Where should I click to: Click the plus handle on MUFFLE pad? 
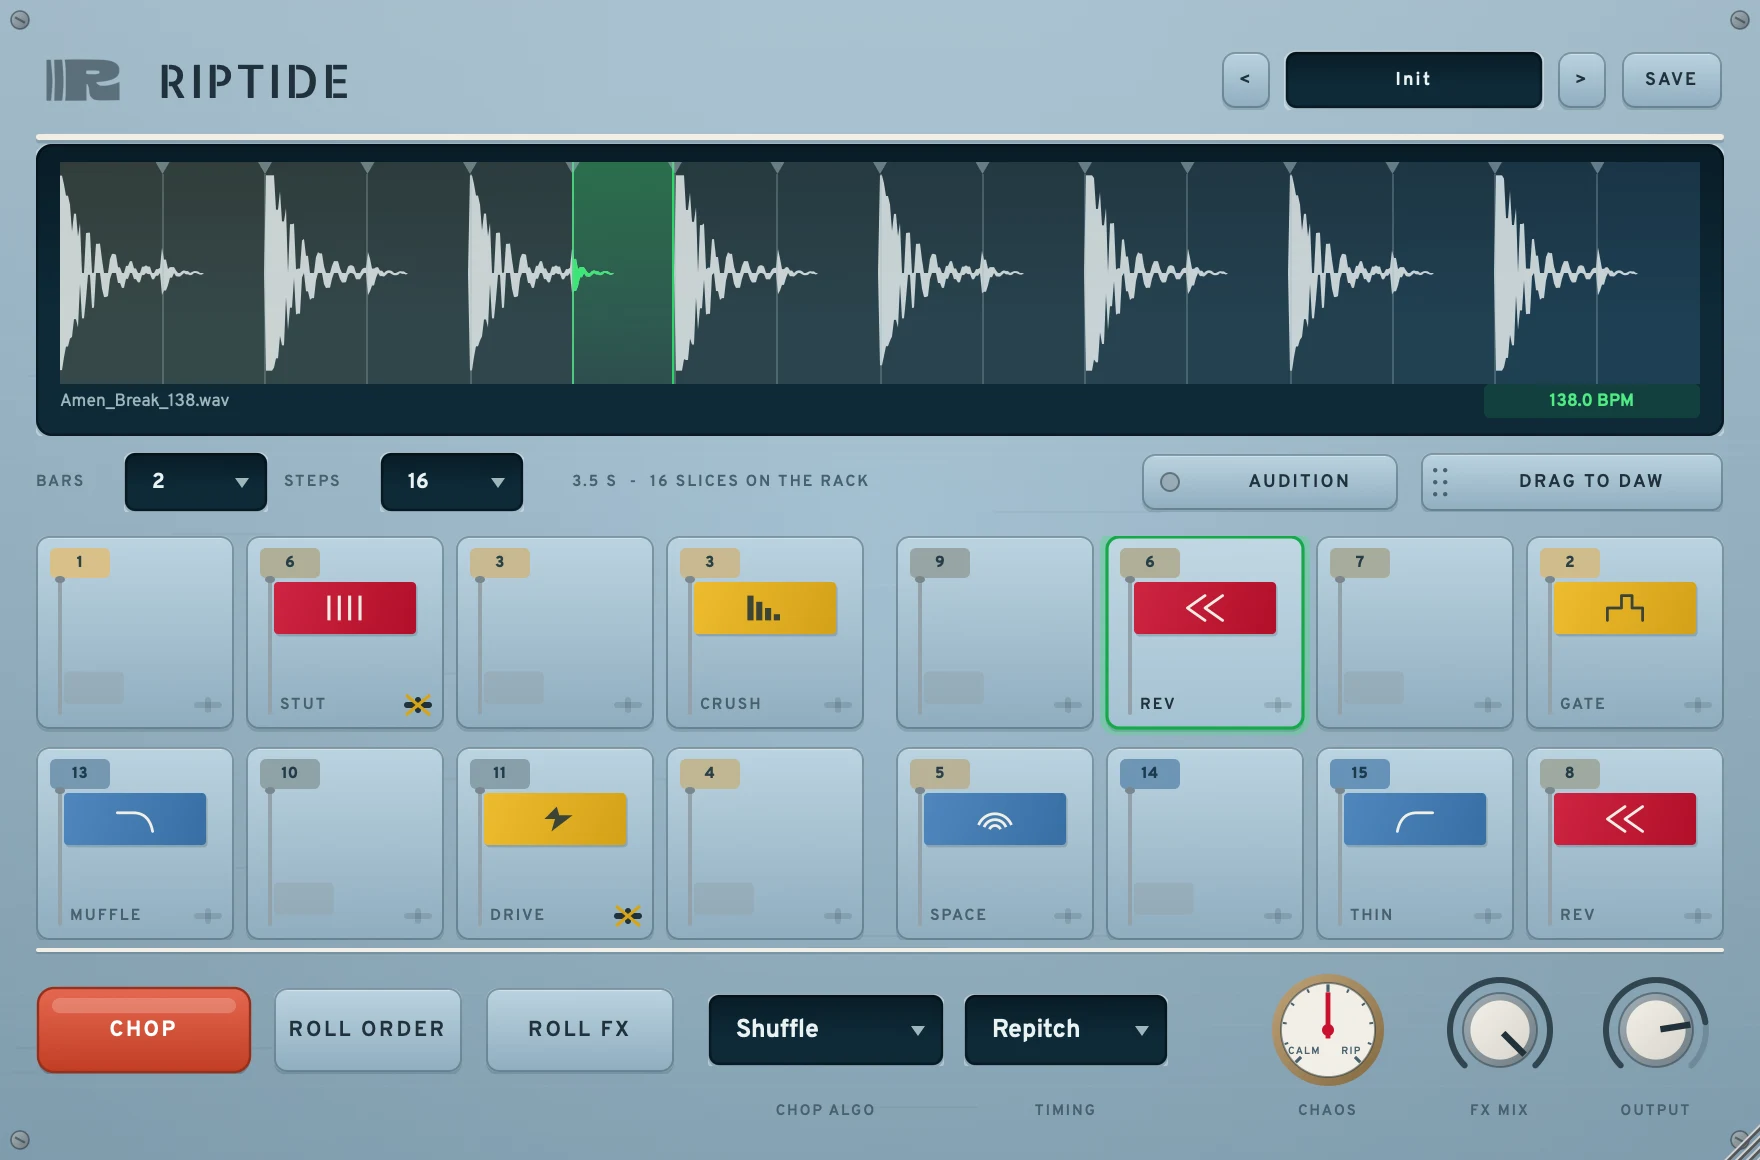208,915
